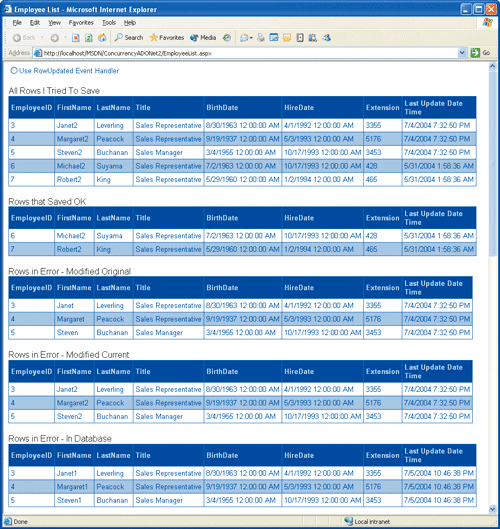
Task: Click the Mail toolbar icon
Action: 244,38
